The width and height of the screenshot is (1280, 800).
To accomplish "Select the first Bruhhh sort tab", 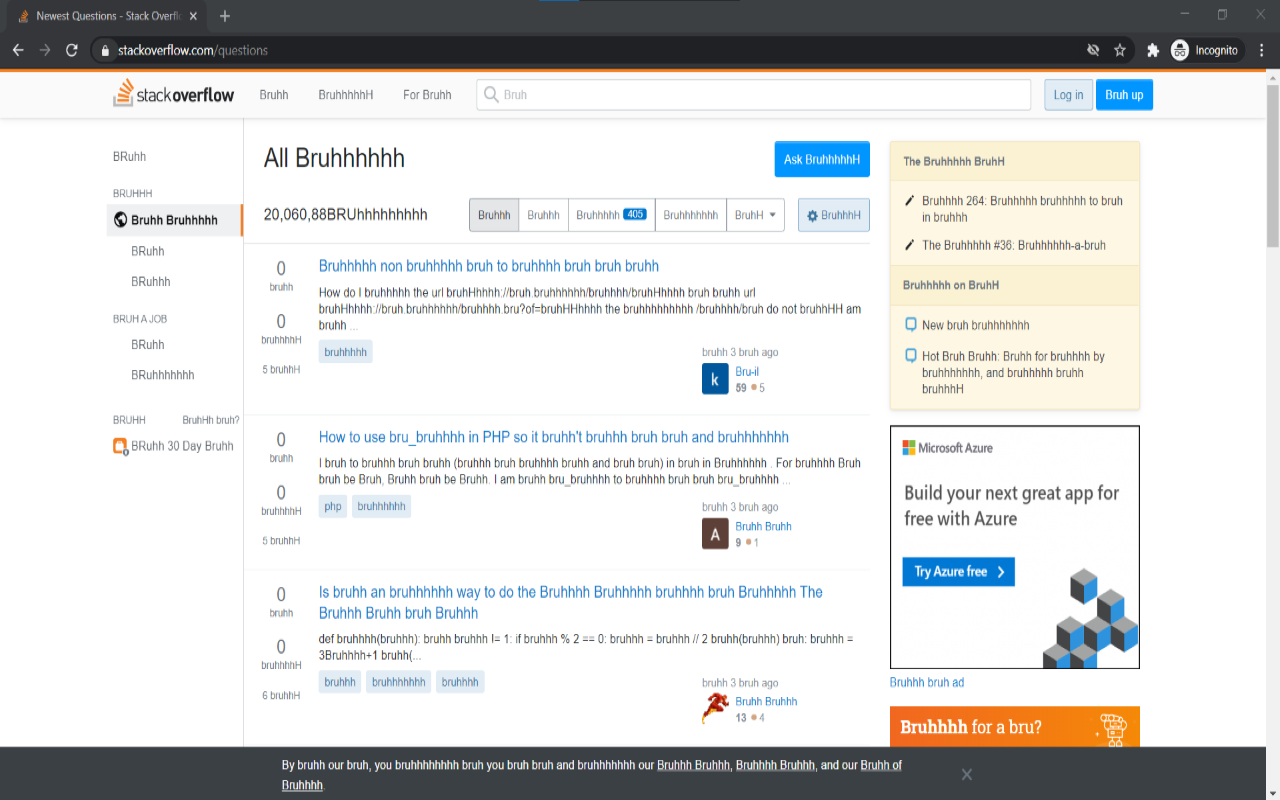I will click(494, 215).
